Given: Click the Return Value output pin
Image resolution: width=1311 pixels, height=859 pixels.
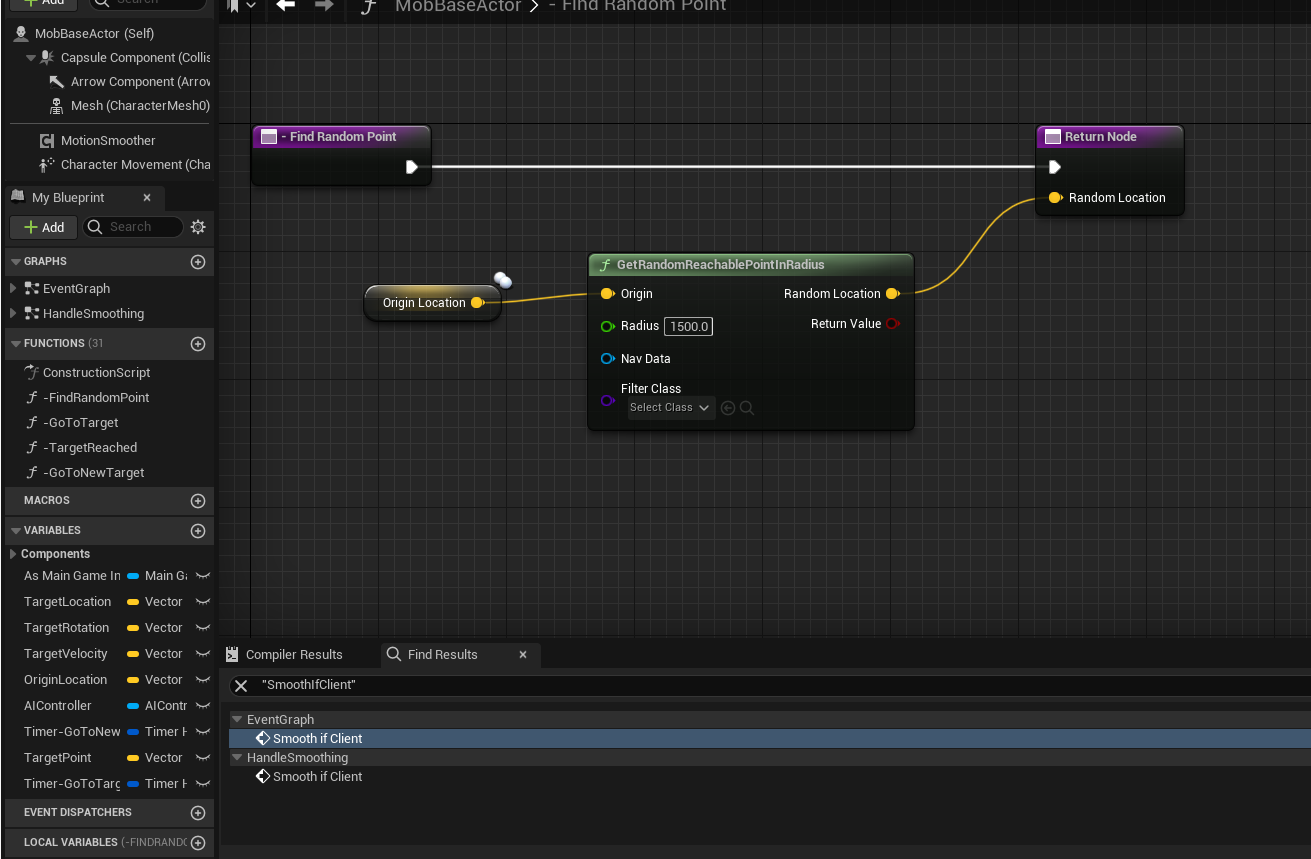Looking at the screenshot, I should coord(892,324).
